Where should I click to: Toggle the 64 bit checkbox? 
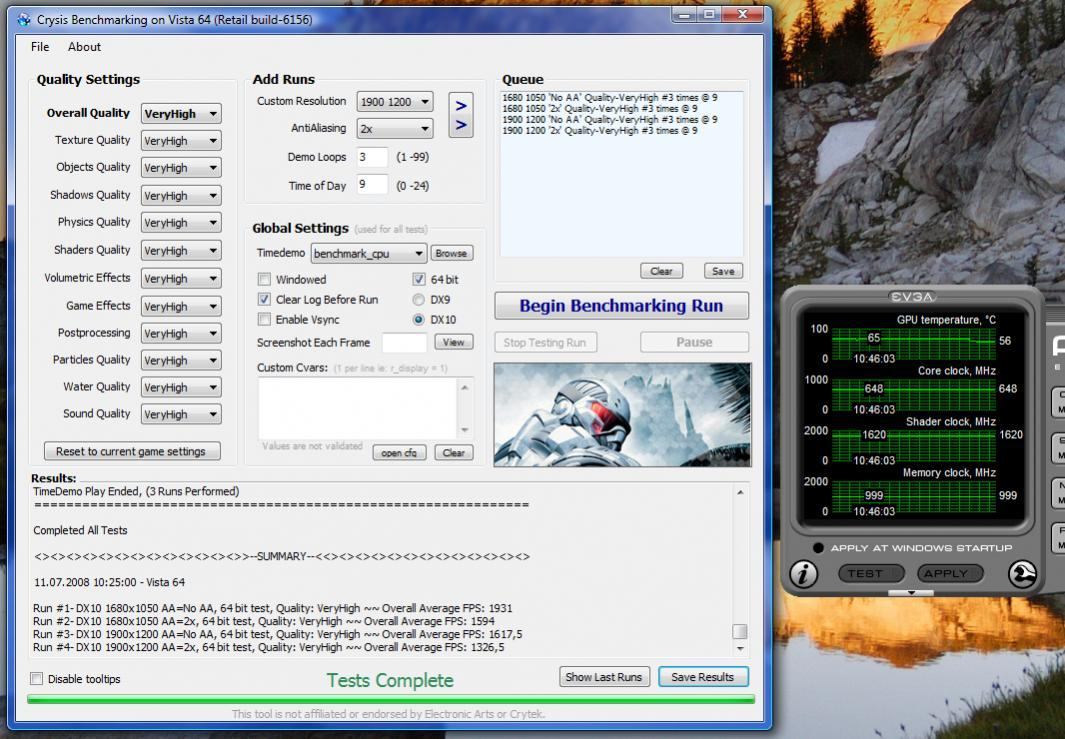click(x=419, y=279)
